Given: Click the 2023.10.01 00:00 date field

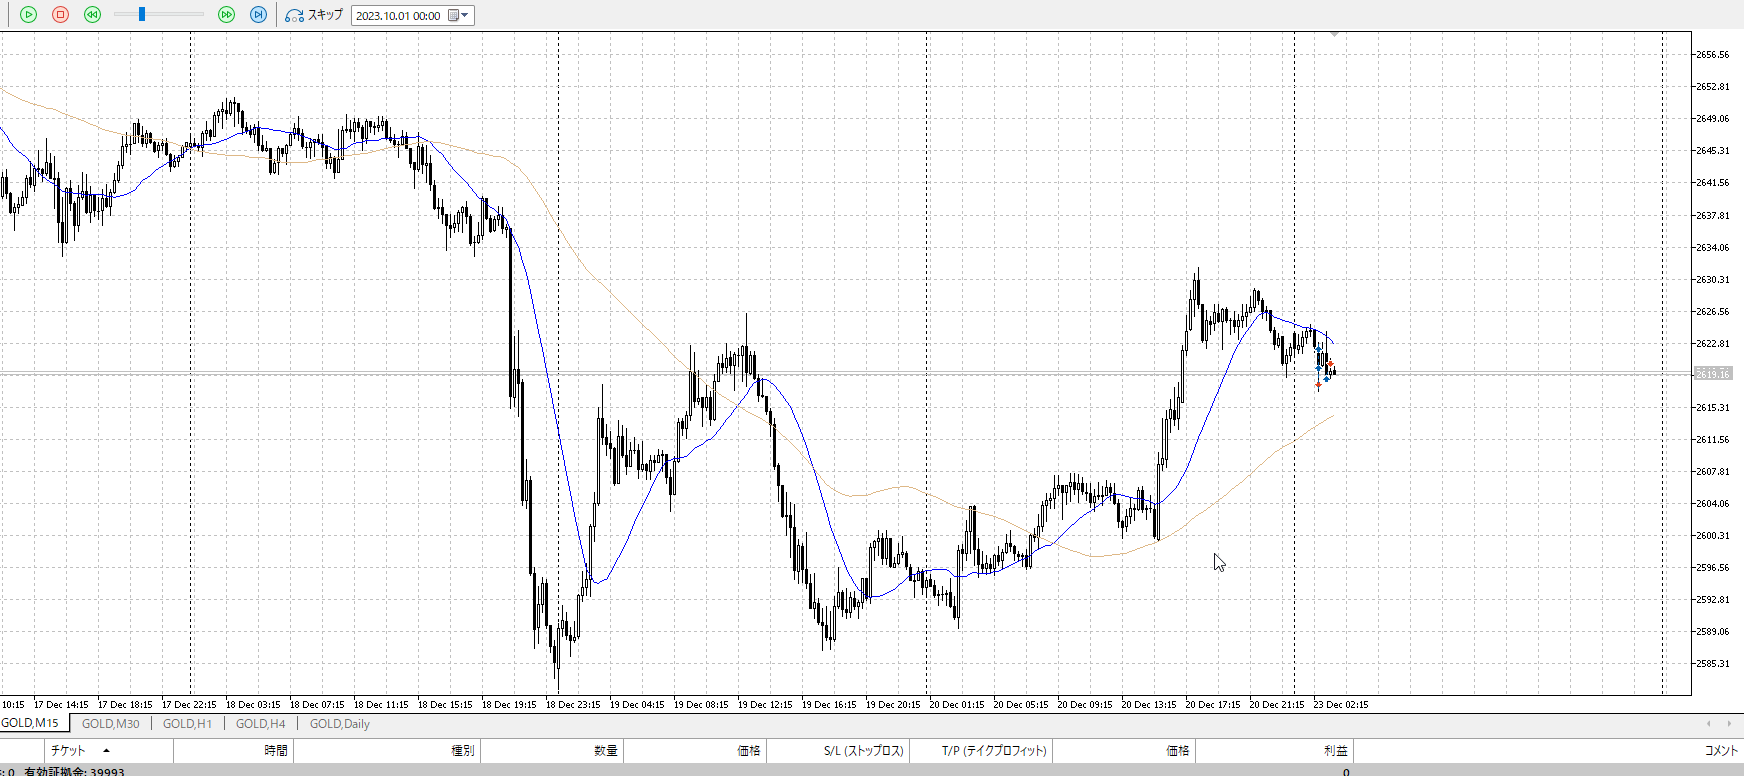Looking at the screenshot, I should (x=398, y=16).
